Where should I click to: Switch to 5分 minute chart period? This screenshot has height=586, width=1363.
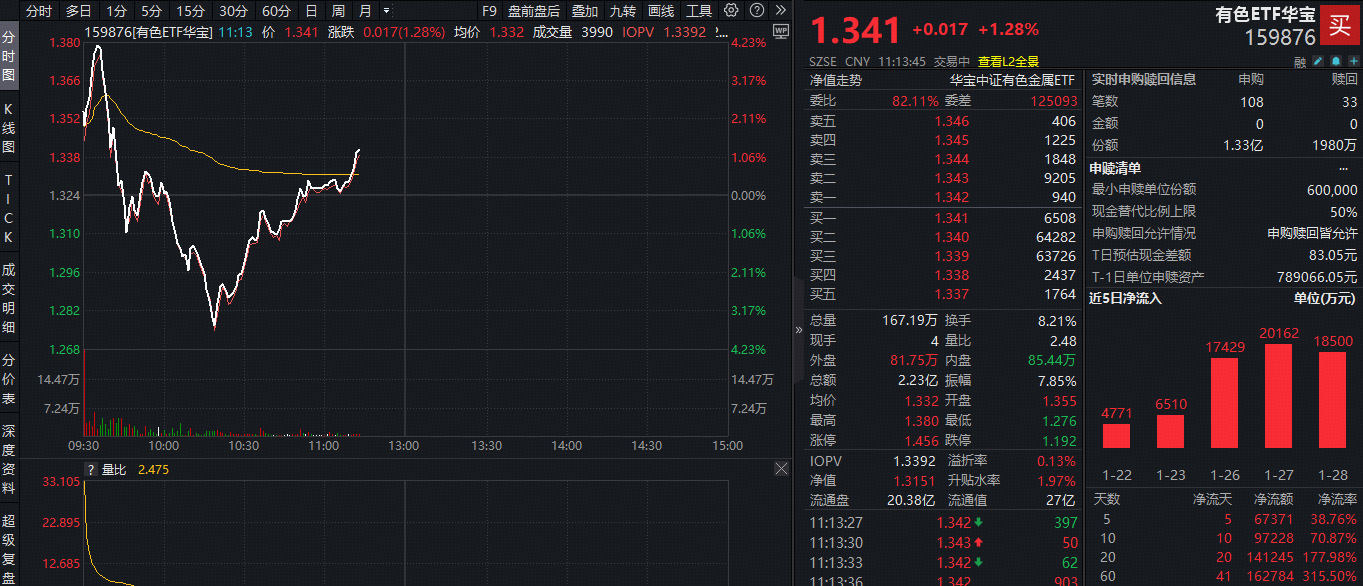pos(151,11)
